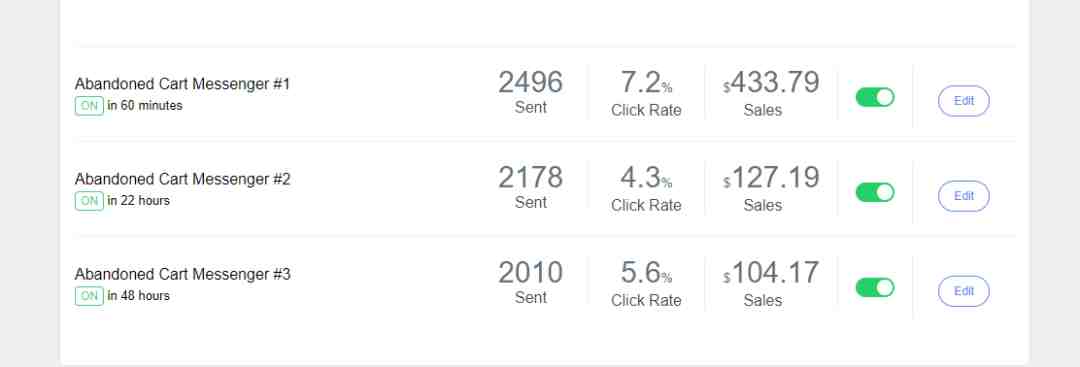Click the ON badge for 60 minutes message
1080x367 pixels.
tap(90, 106)
